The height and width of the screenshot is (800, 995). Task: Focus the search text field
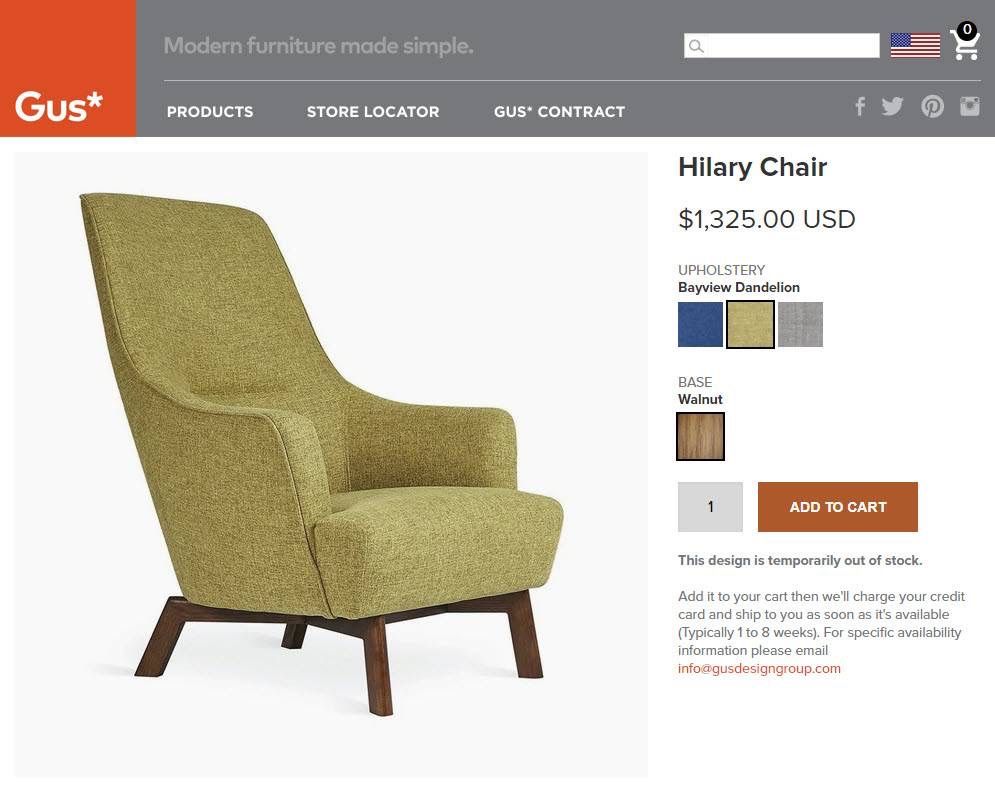point(782,46)
